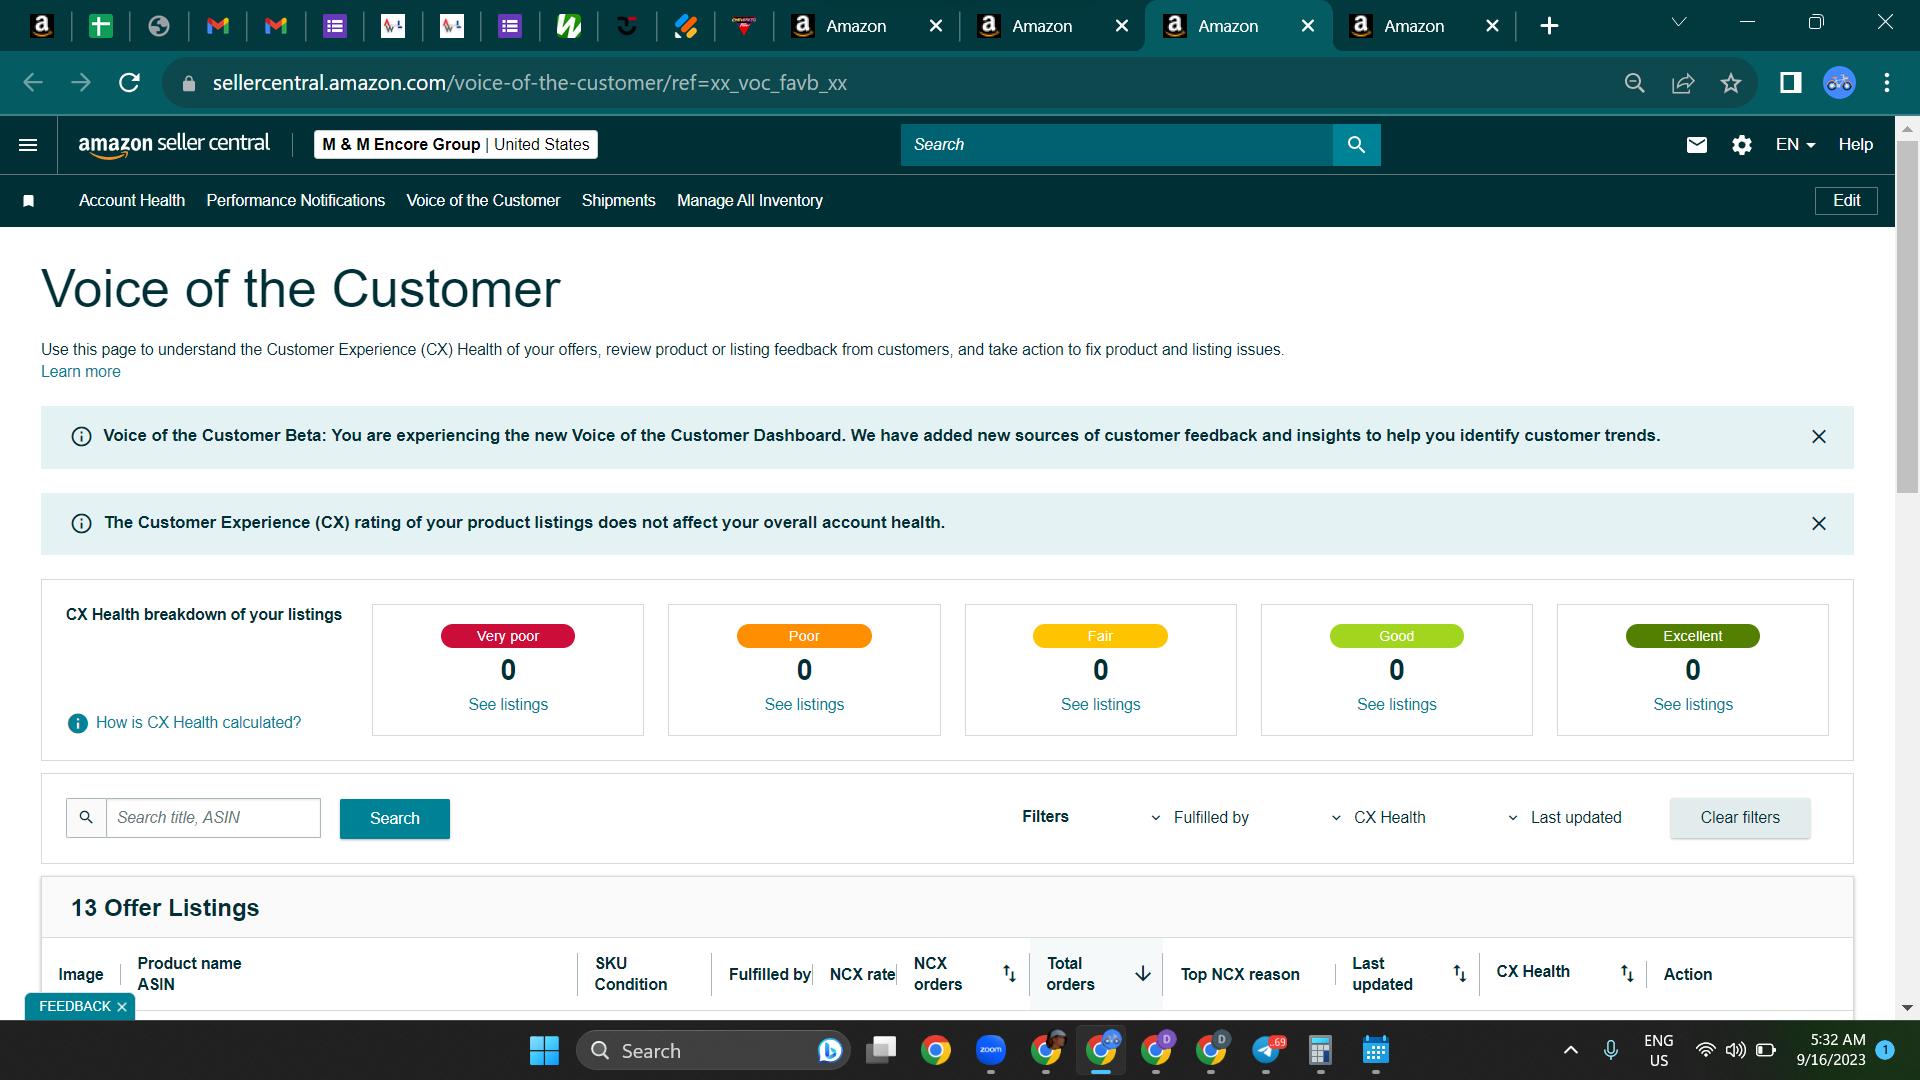Bookmark this page with the star icon
Screen dimensions: 1920x1080
(x=1731, y=83)
